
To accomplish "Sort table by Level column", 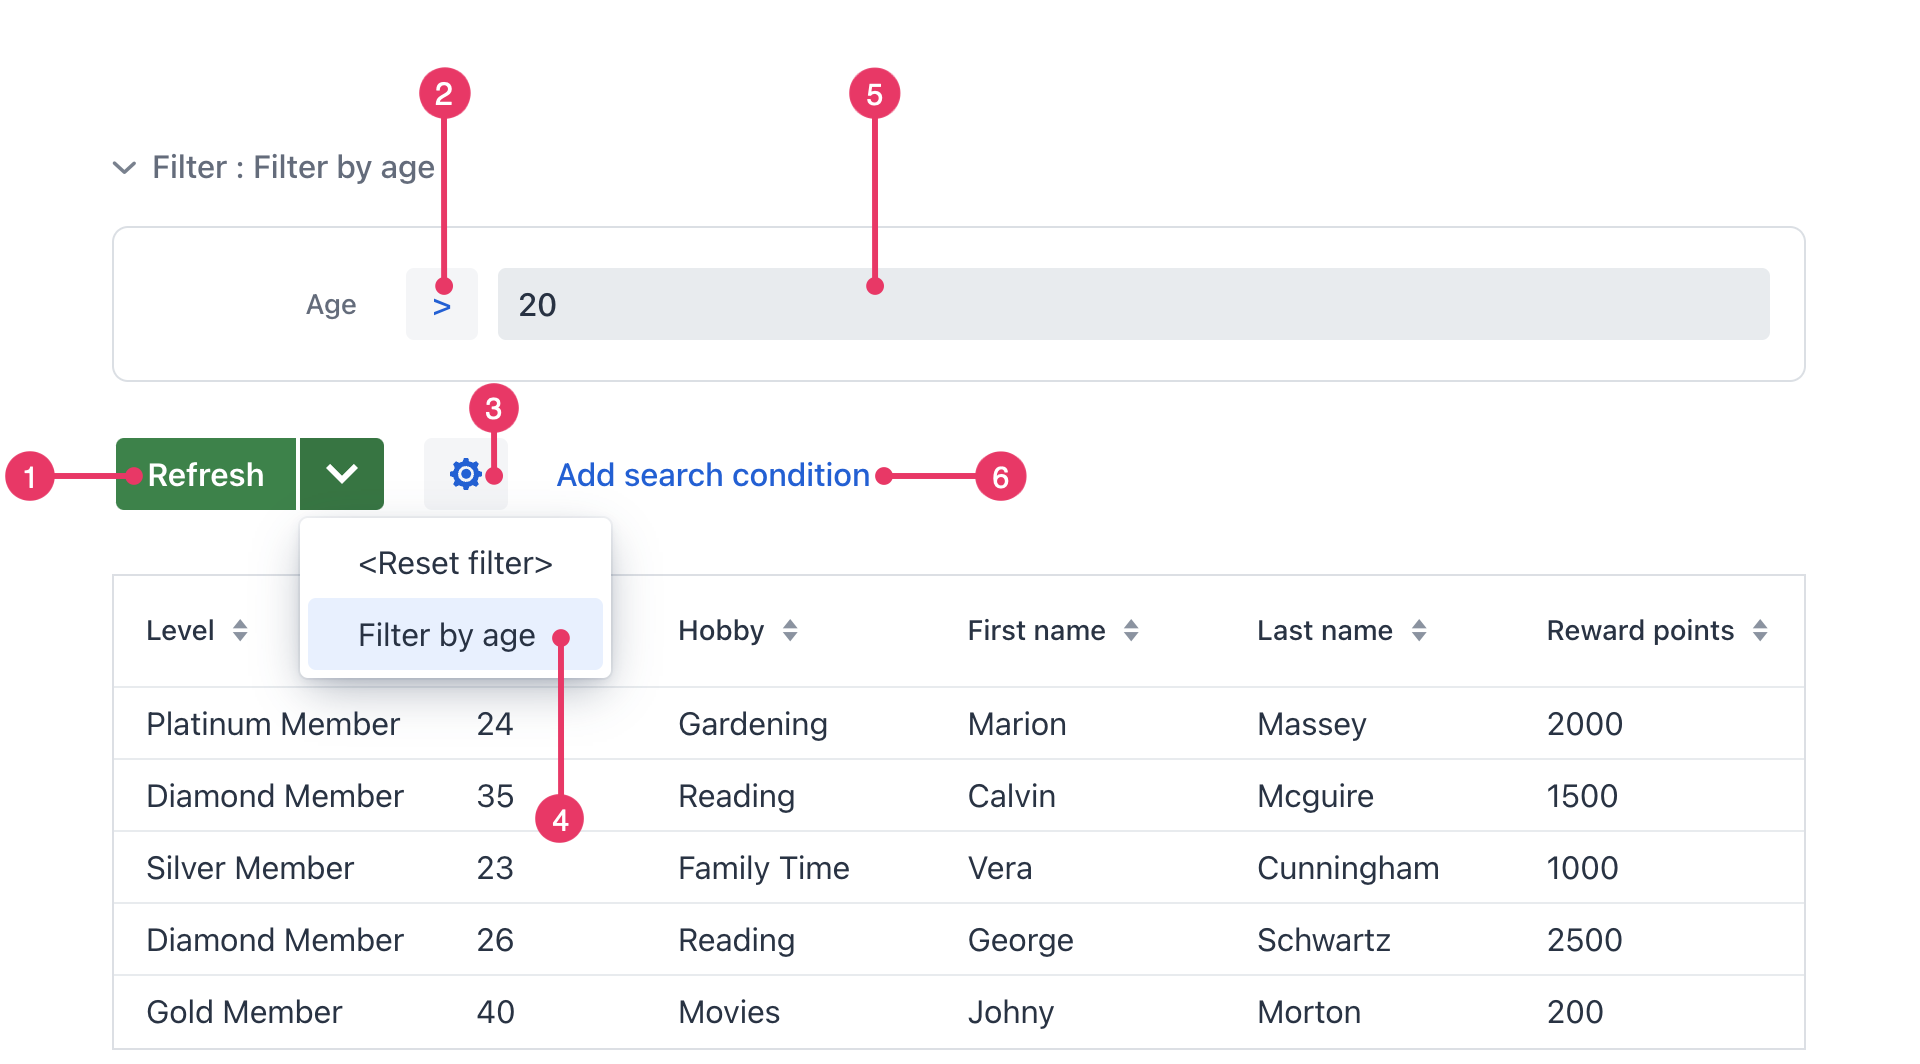I will click(240, 631).
